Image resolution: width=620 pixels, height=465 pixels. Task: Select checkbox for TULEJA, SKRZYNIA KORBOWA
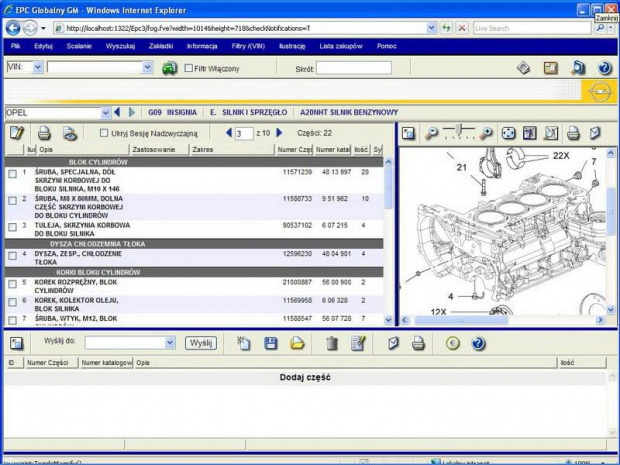pos(13,227)
